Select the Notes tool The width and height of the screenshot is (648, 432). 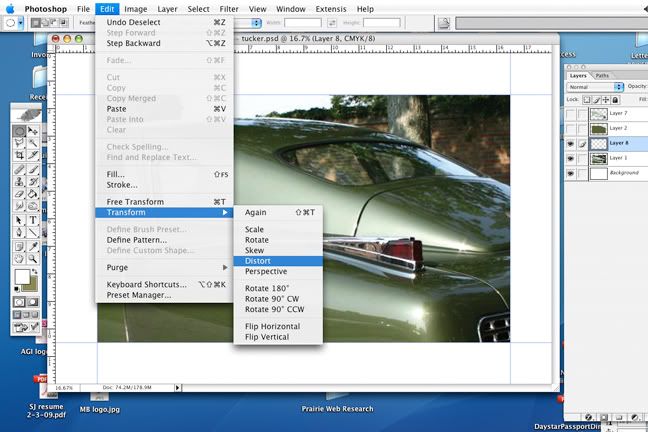(19, 246)
